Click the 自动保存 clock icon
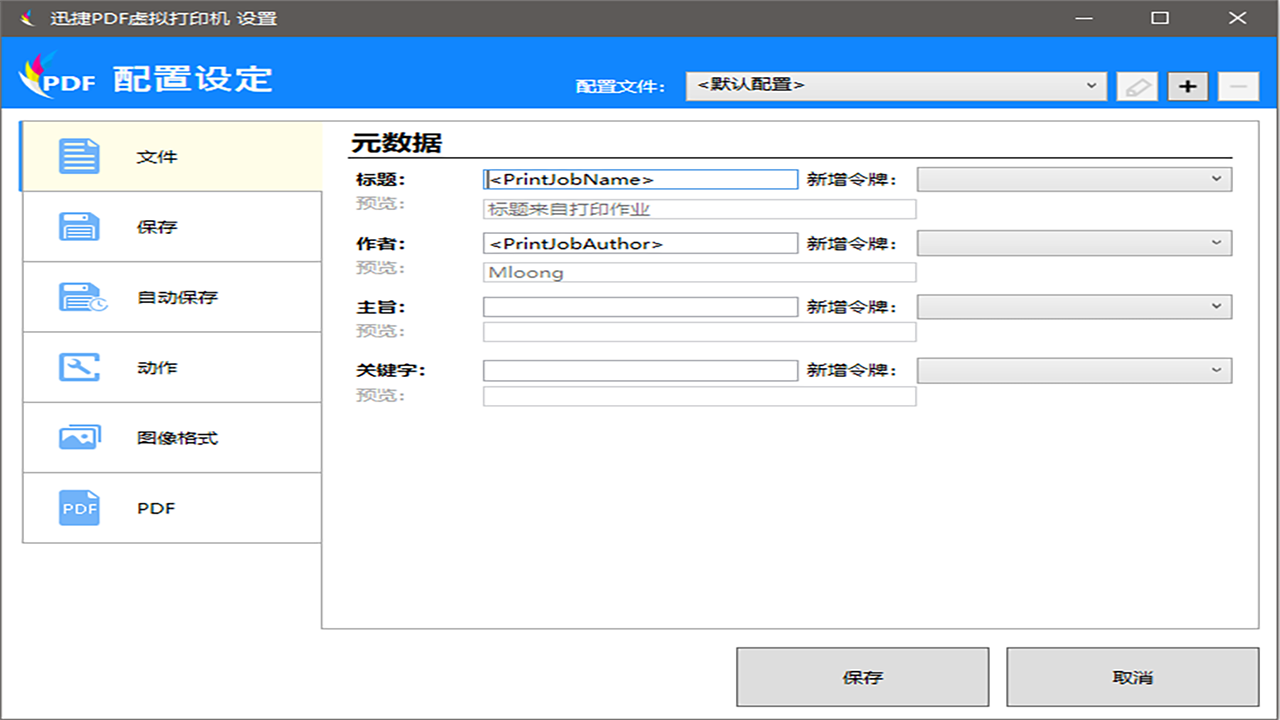The image size is (1280, 720). (79, 296)
